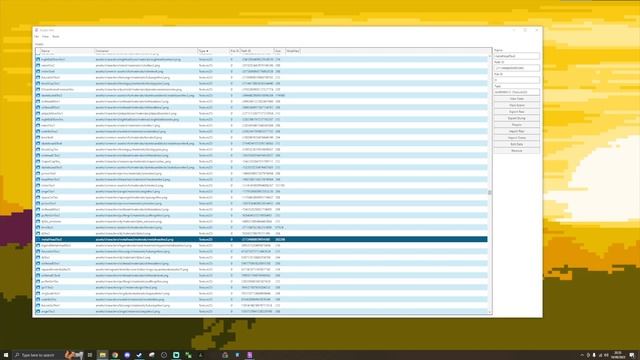Click the Edit Data button
Screen dimensions: 640x360
pos(516,144)
